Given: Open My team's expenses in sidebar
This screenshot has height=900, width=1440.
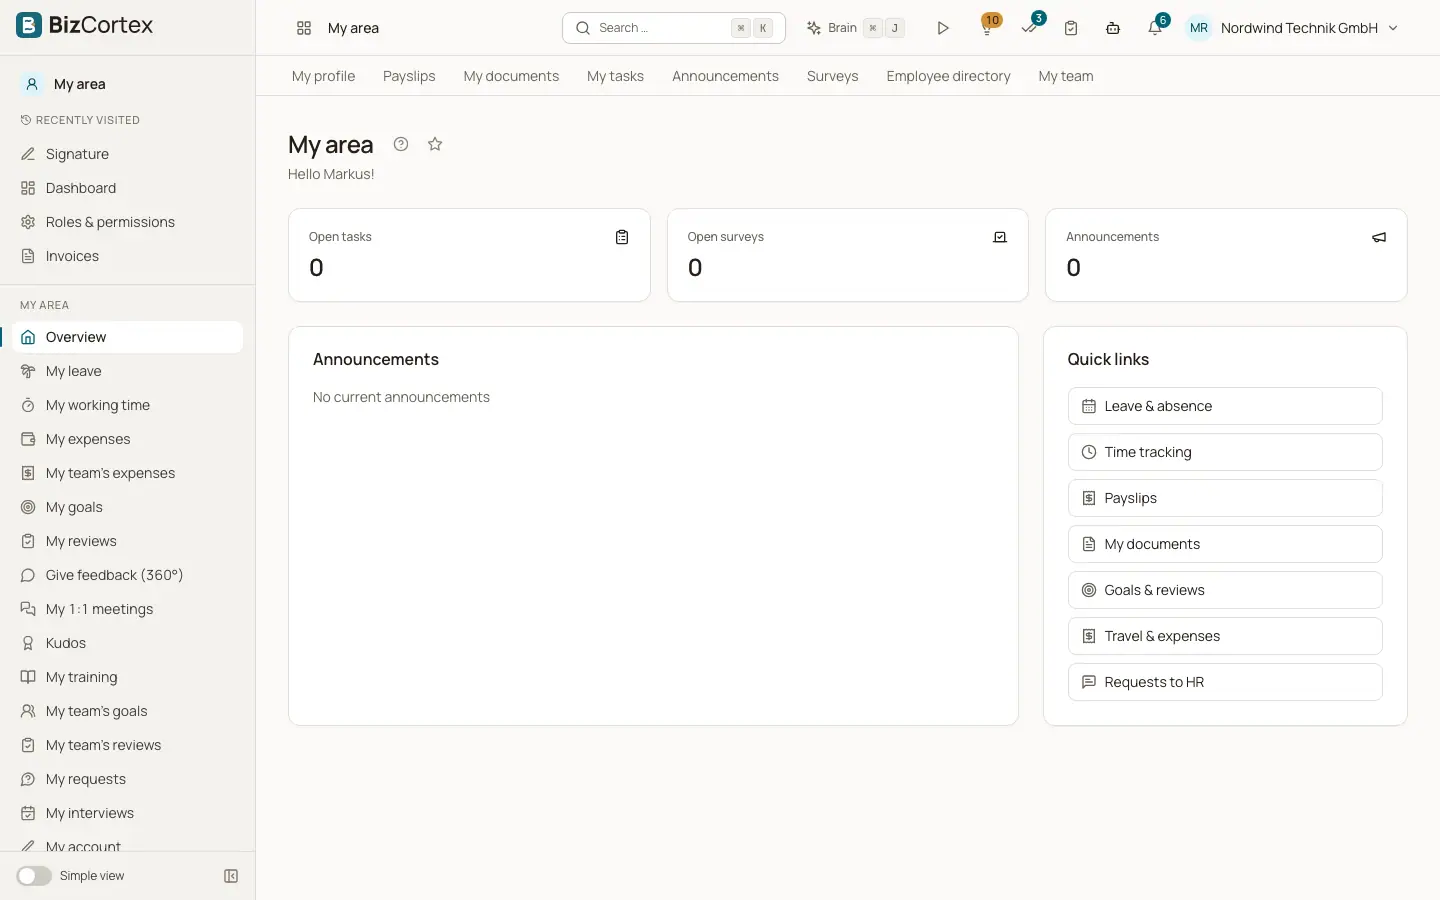Looking at the screenshot, I should (x=128, y=473).
